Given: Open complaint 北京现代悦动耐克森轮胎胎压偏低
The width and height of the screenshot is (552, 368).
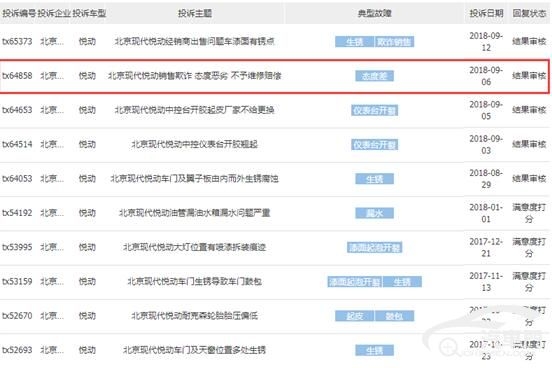Looking at the screenshot, I should click(x=195, y=316).
